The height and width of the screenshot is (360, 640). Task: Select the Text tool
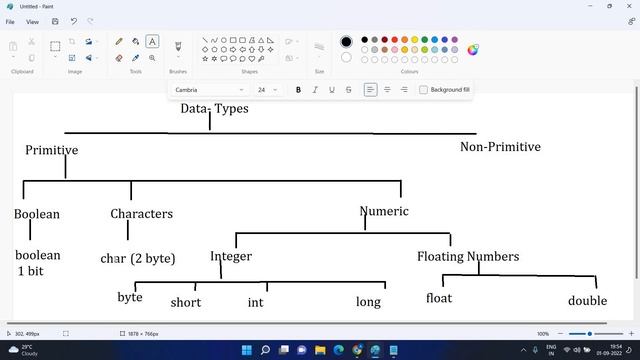(x=152, y=42)
